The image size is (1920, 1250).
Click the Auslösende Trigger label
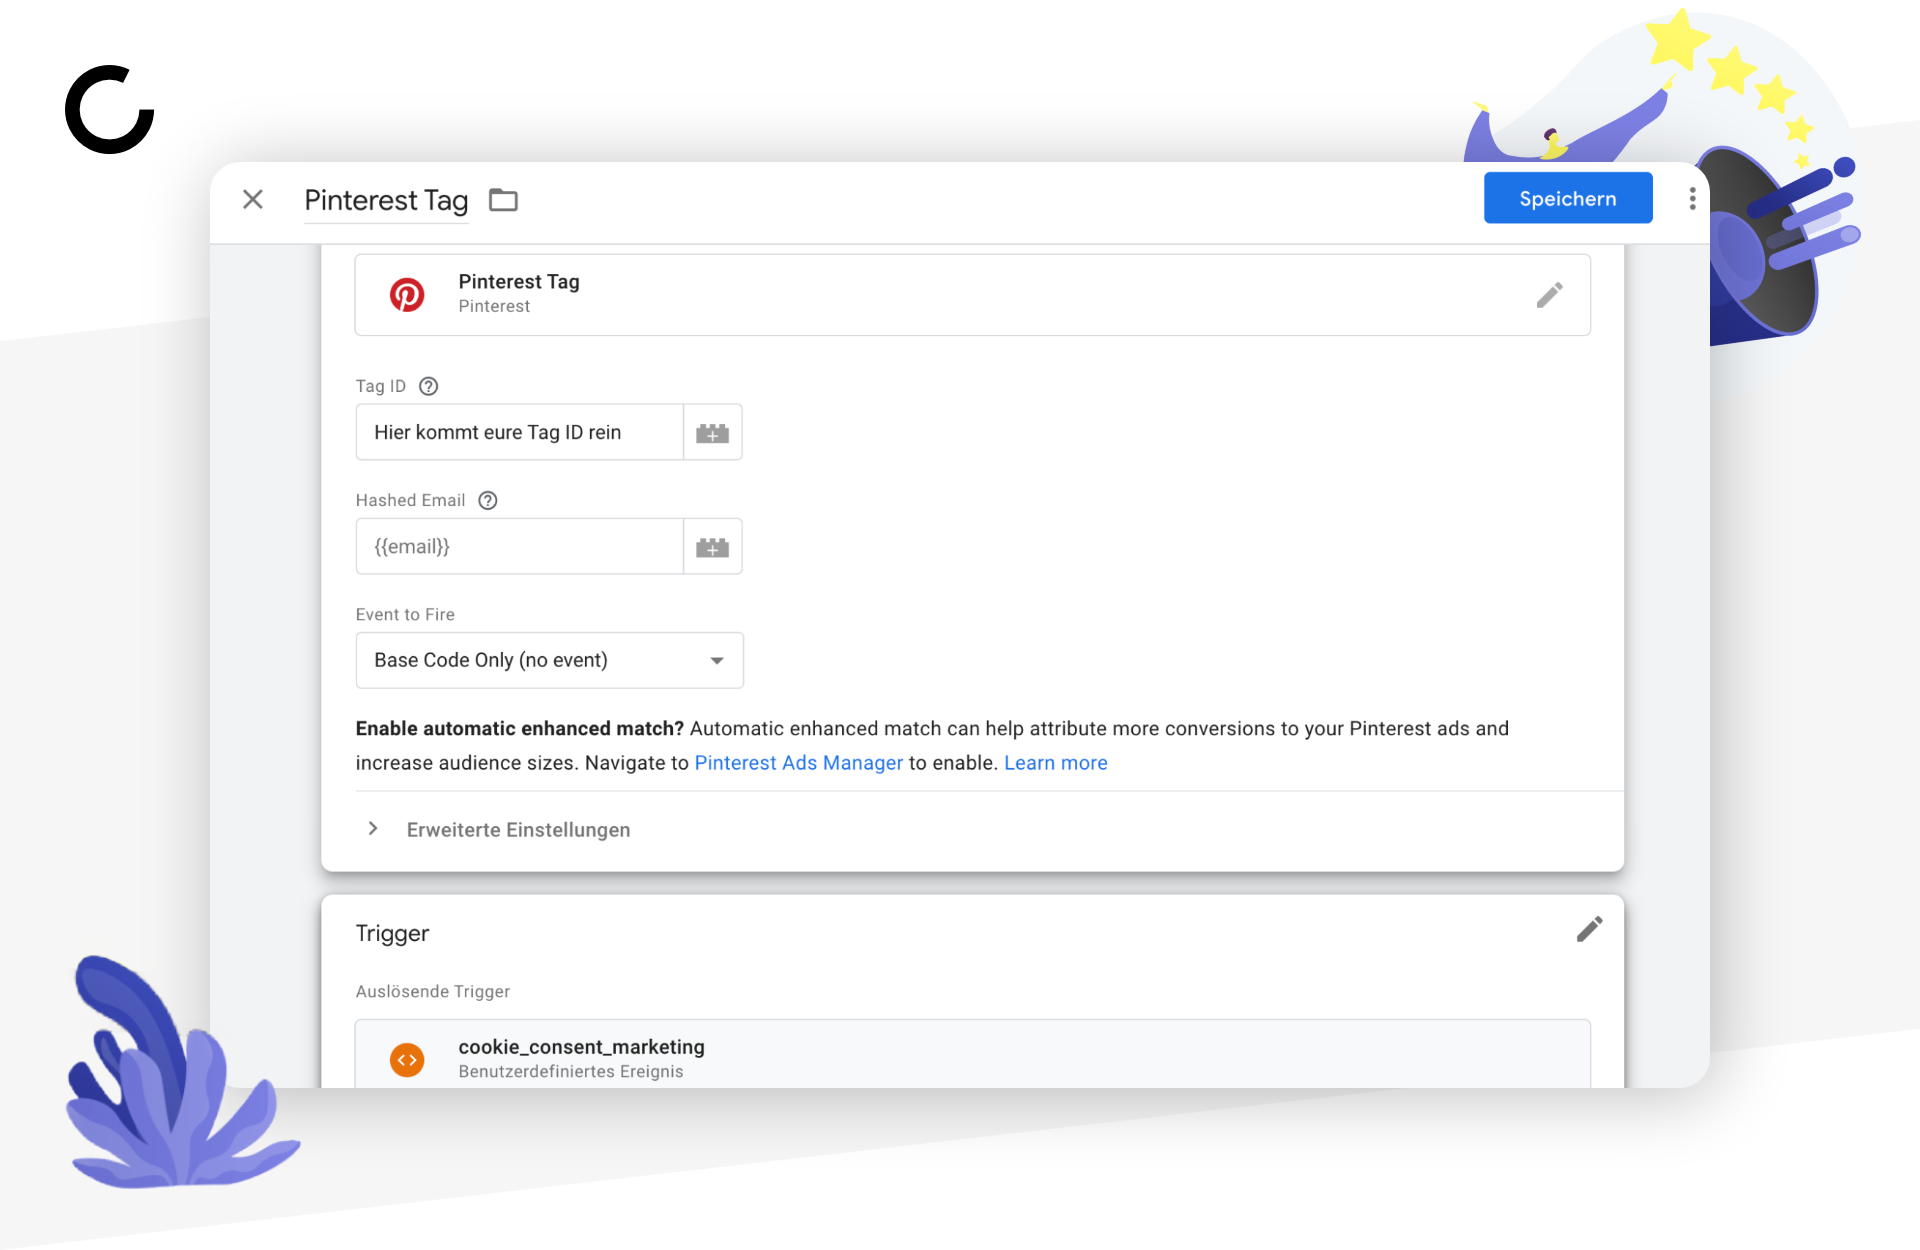tap(433, 991)
